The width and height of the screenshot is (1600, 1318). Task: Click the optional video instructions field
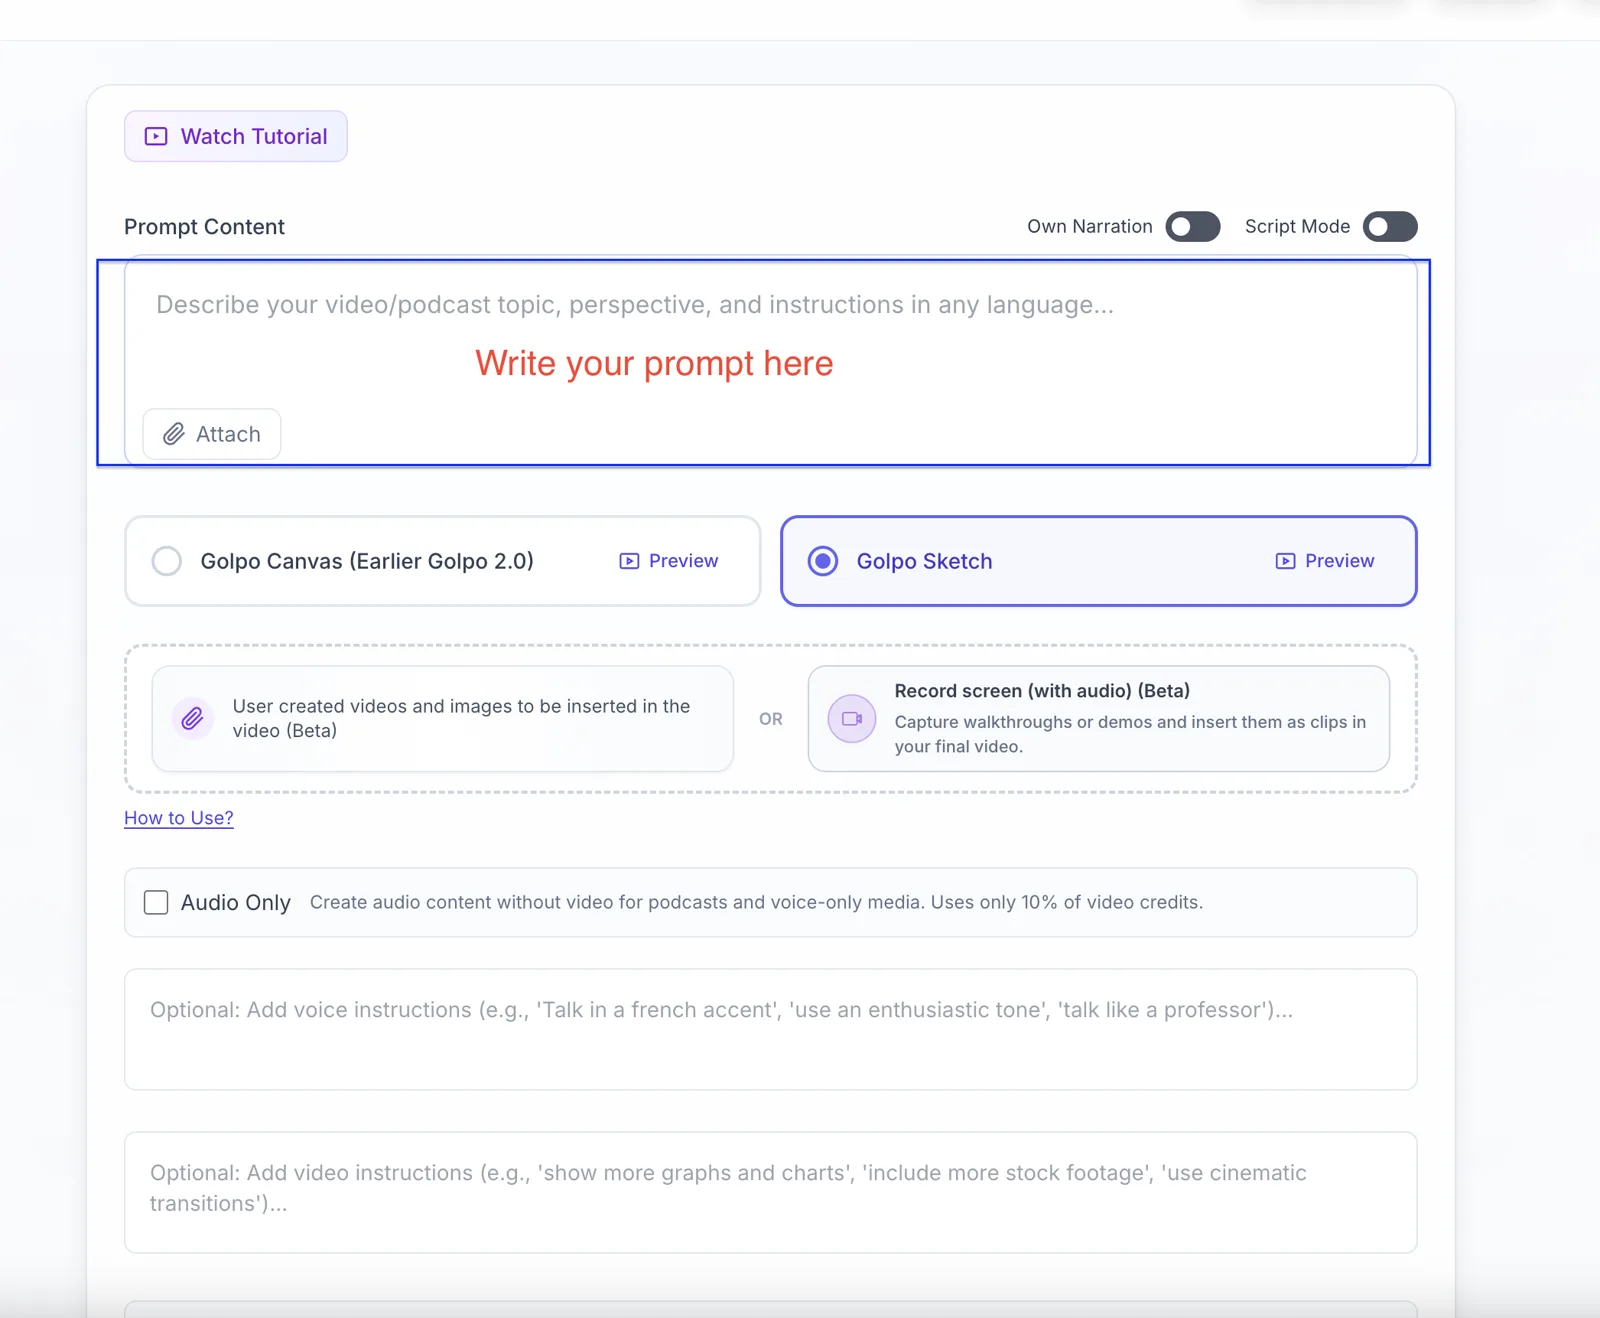click(x=770, y=1192)
